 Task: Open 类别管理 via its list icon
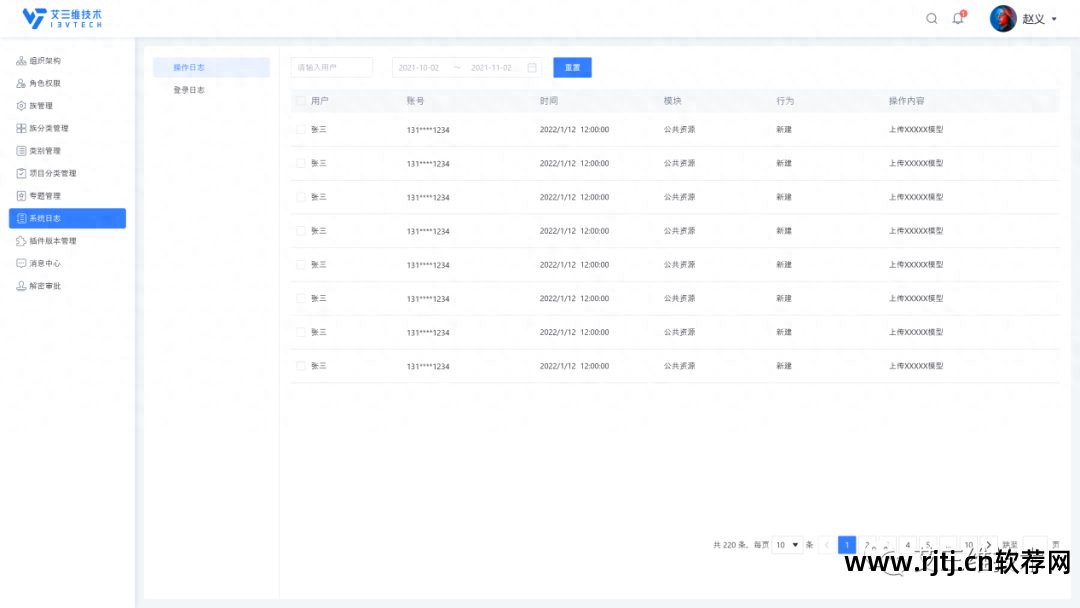point(21,151)
